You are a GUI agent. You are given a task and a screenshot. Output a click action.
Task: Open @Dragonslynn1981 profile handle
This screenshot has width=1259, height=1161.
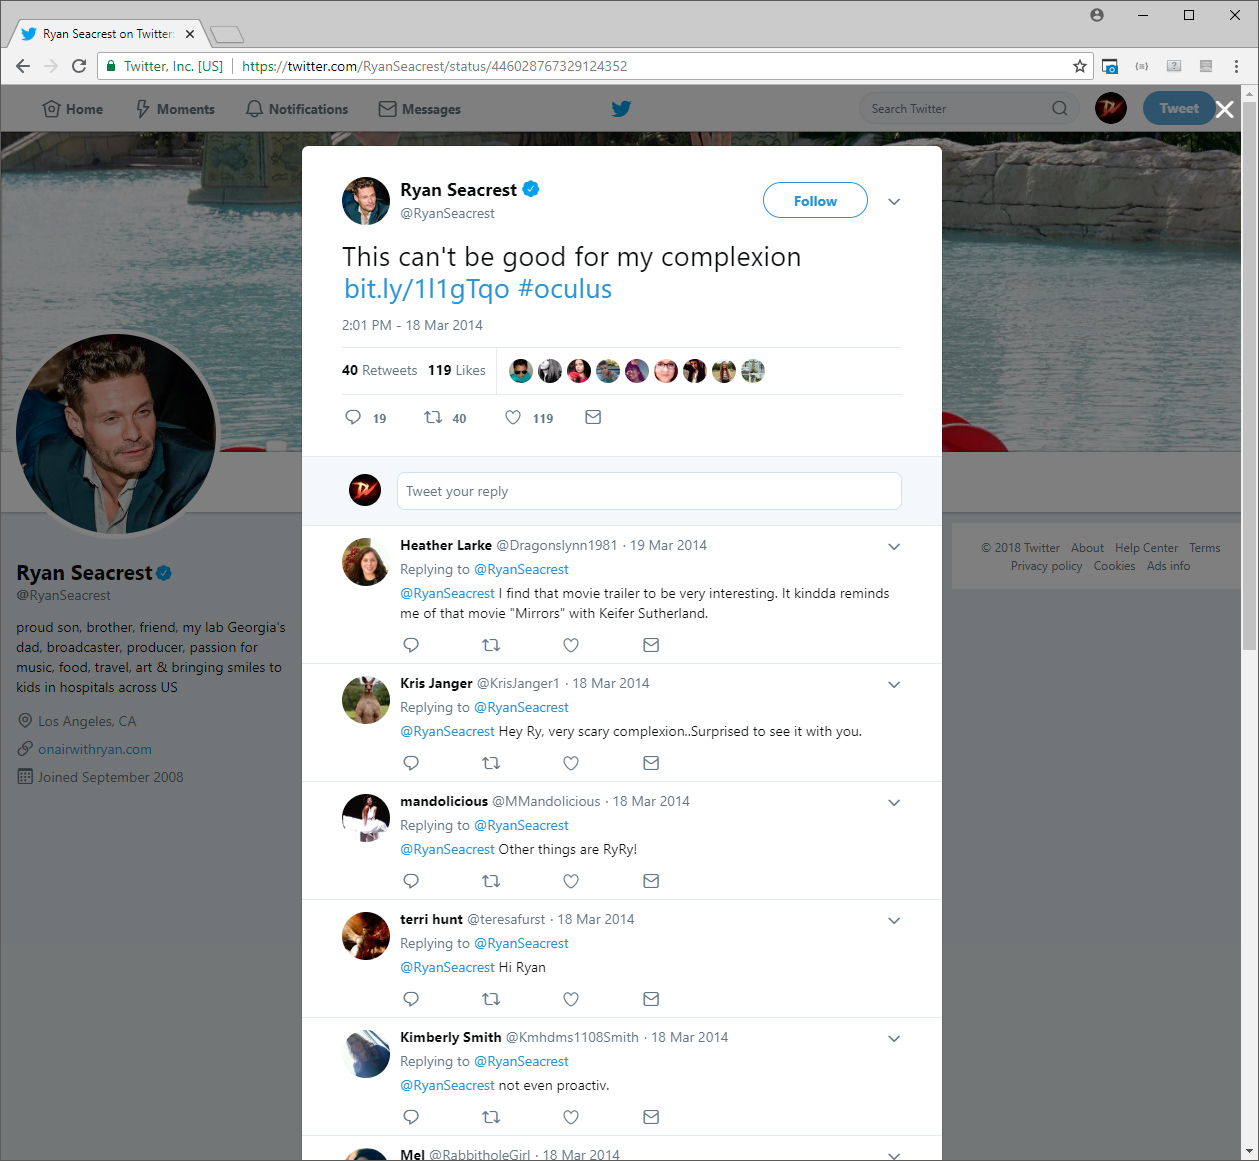(557, 545)
